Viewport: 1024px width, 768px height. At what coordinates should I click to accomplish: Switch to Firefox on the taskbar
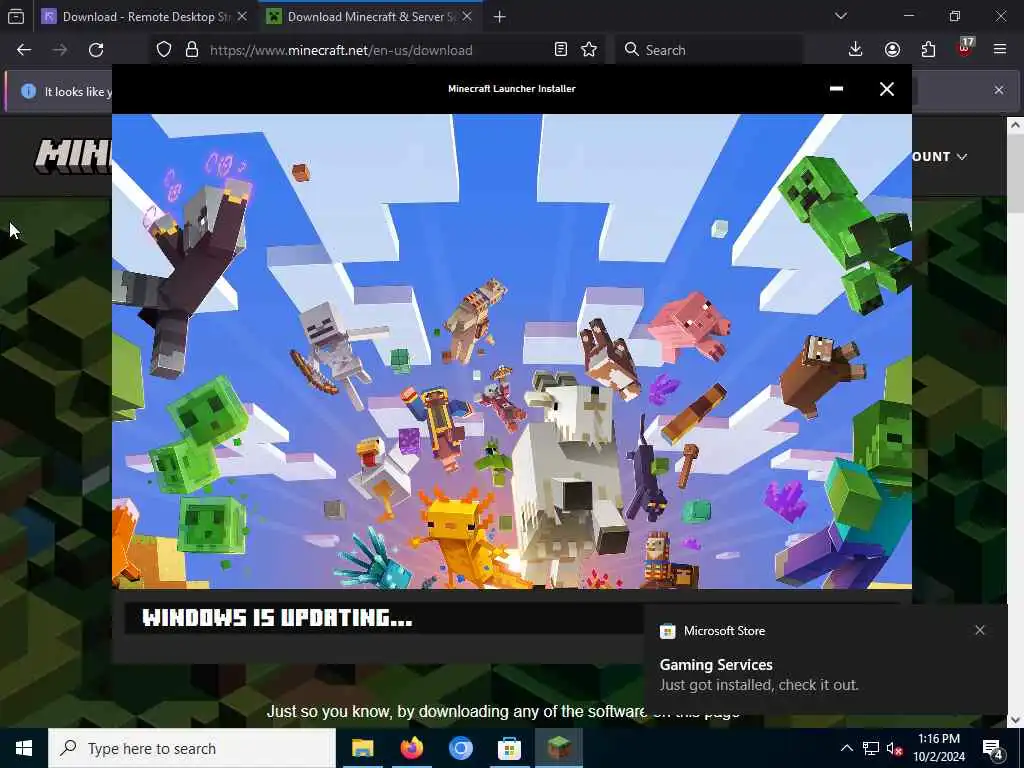point(411,748)
